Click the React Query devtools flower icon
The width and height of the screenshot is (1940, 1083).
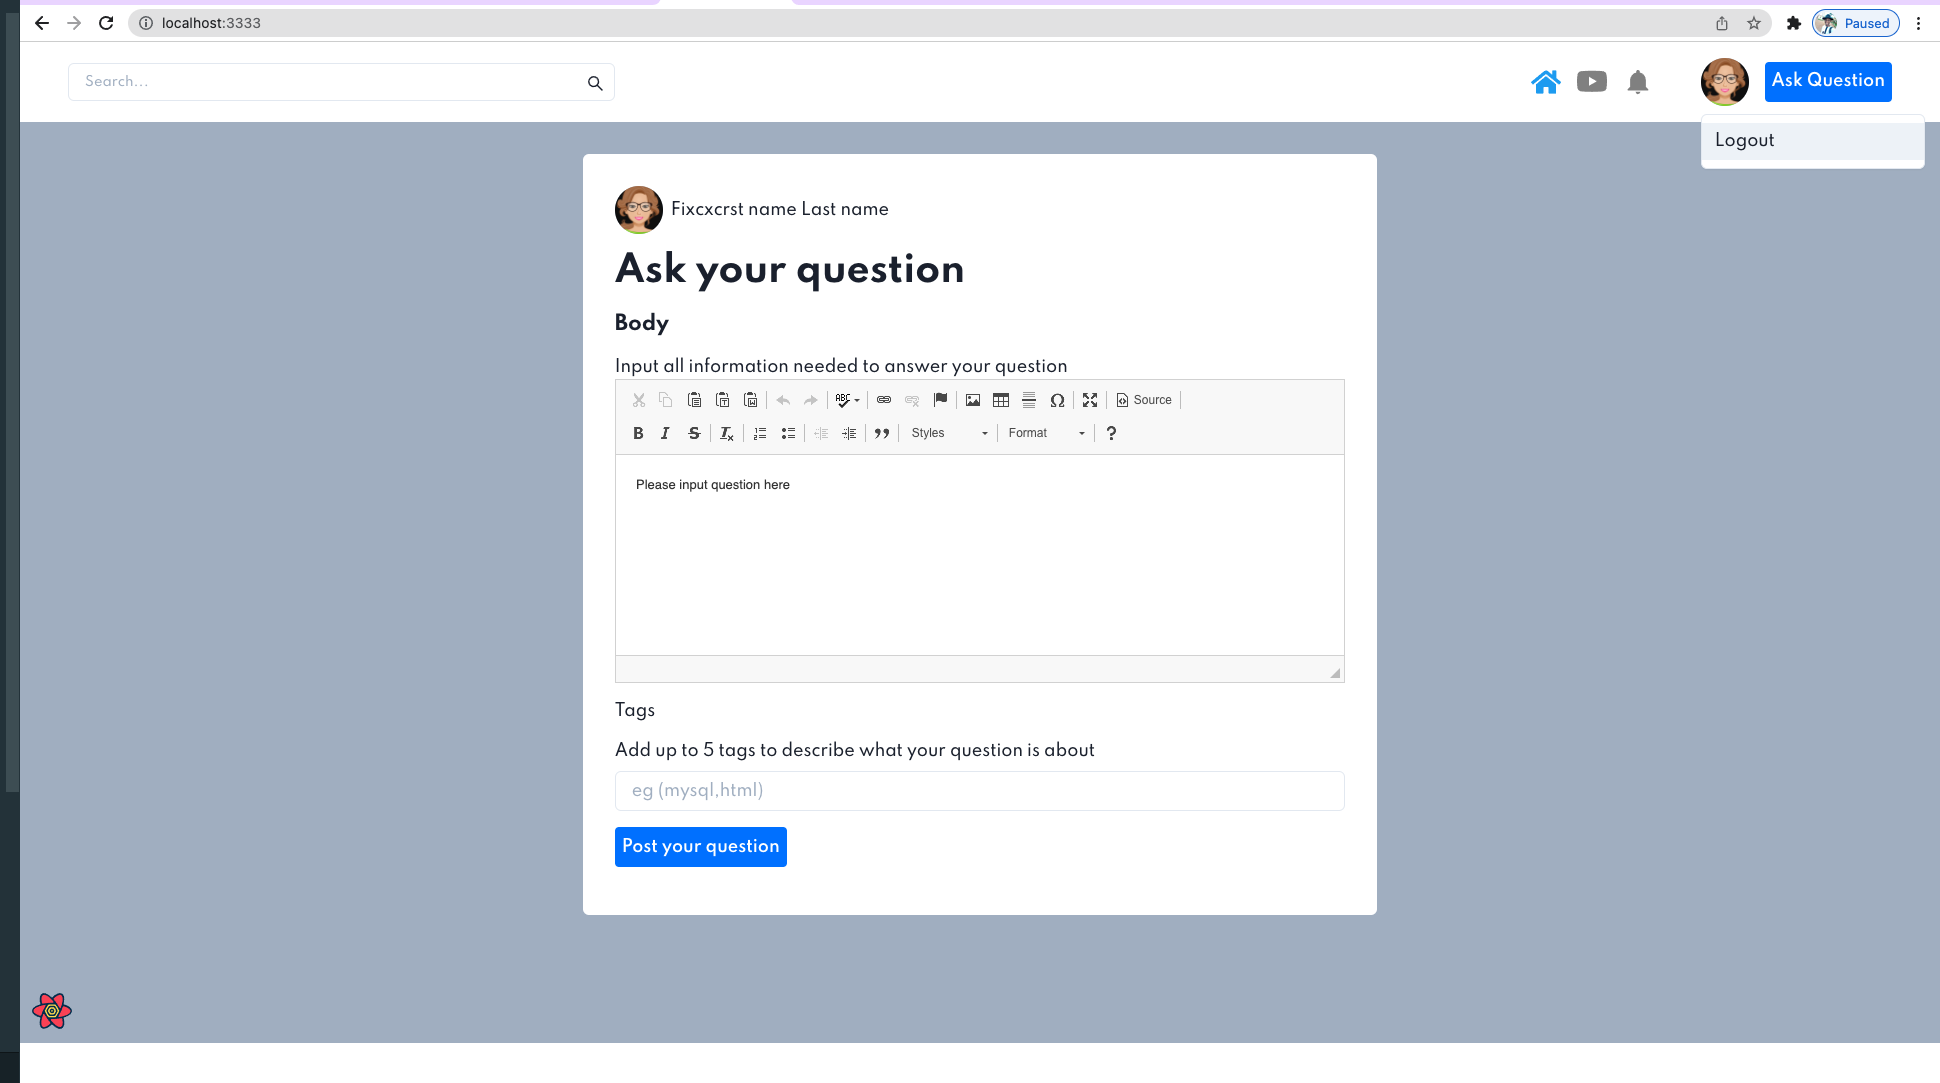pyautogui.click(x=52, y=1011)
